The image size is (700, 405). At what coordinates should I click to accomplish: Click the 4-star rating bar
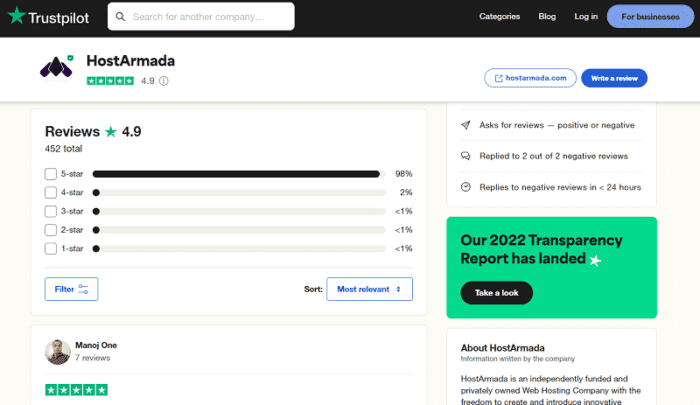(239, 193)
